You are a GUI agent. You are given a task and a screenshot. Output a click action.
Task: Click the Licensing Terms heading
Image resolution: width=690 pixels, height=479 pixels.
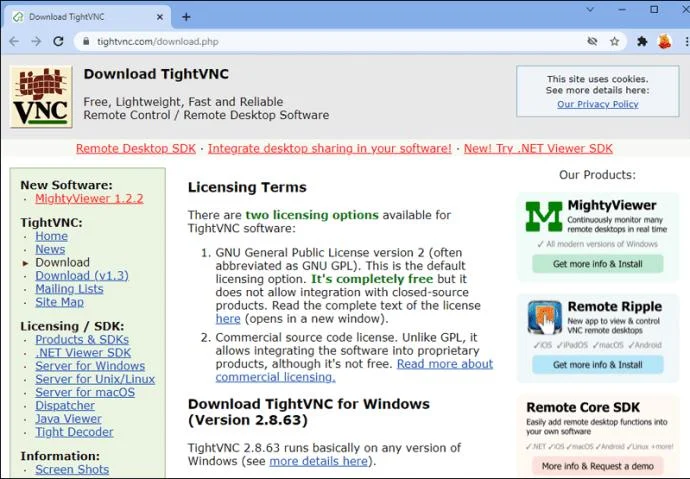(247, 187)
